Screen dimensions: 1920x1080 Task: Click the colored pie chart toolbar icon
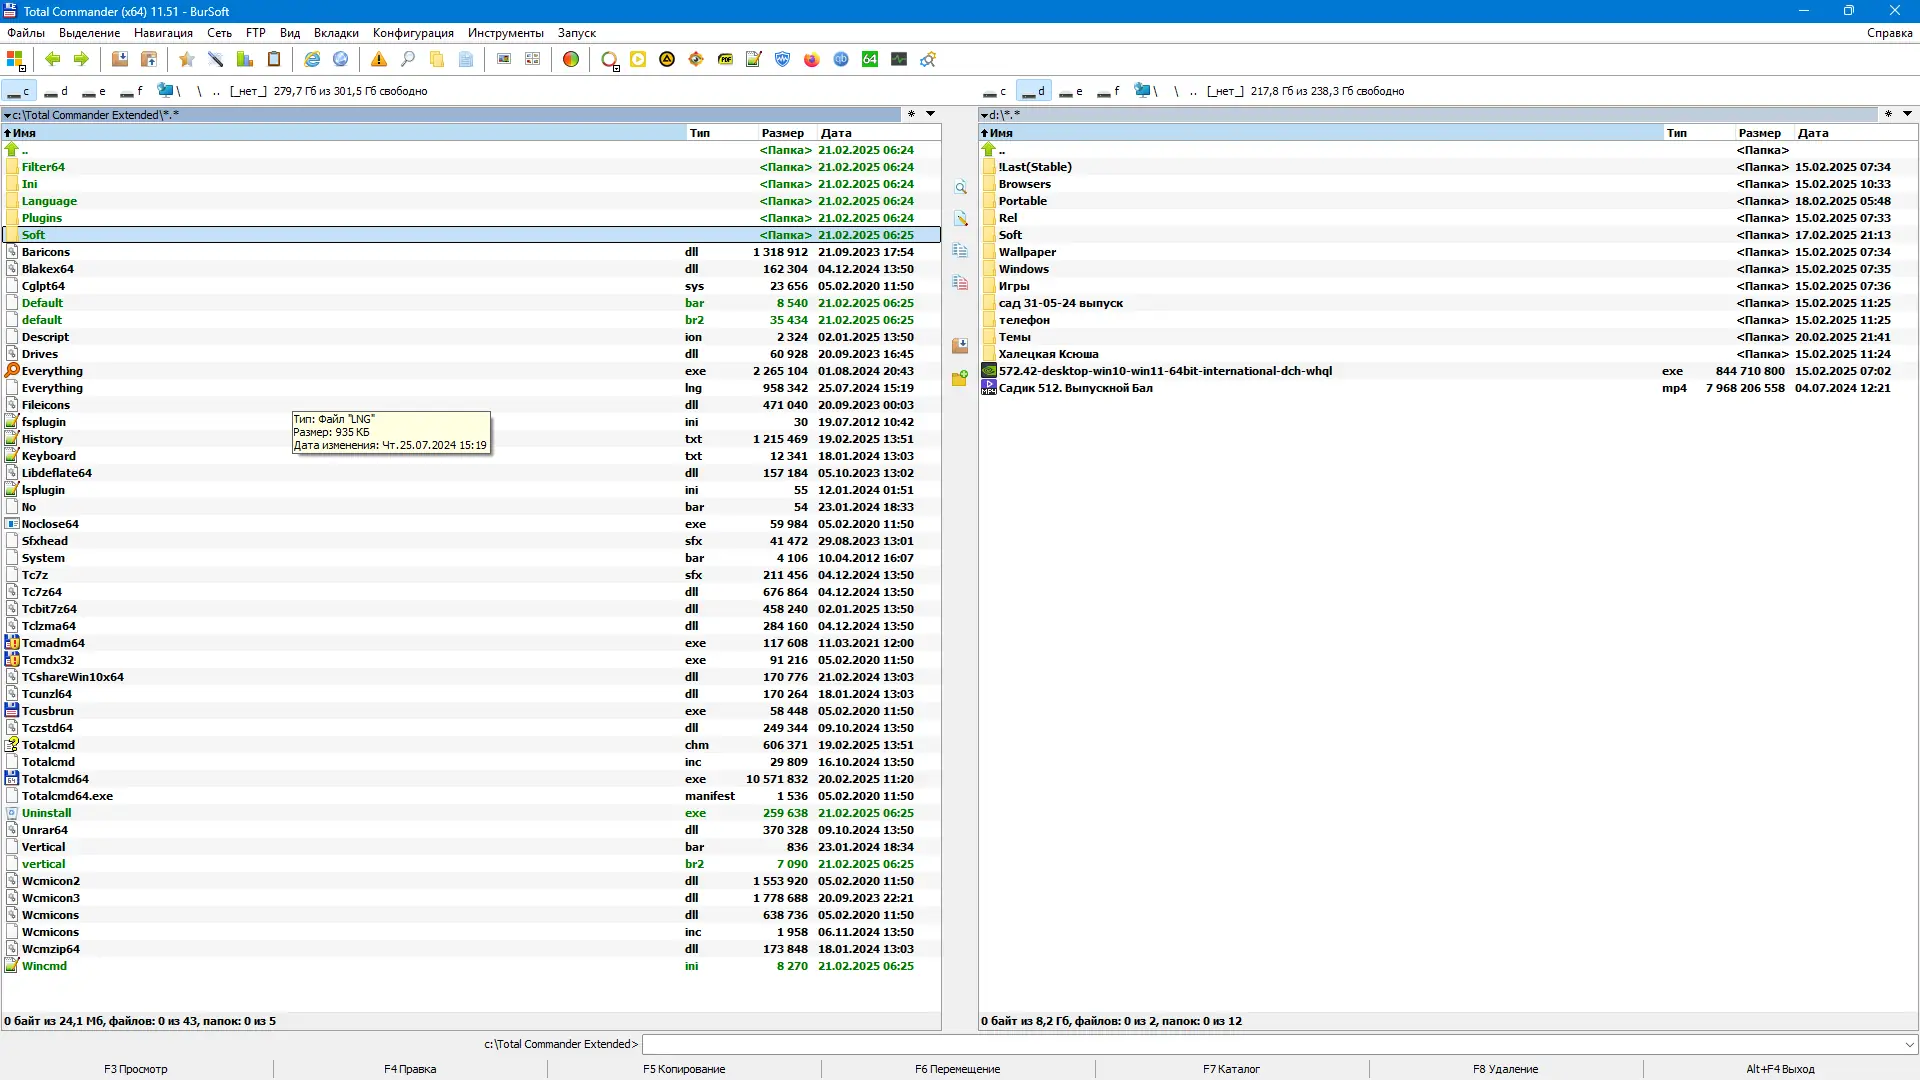point(571,59)
